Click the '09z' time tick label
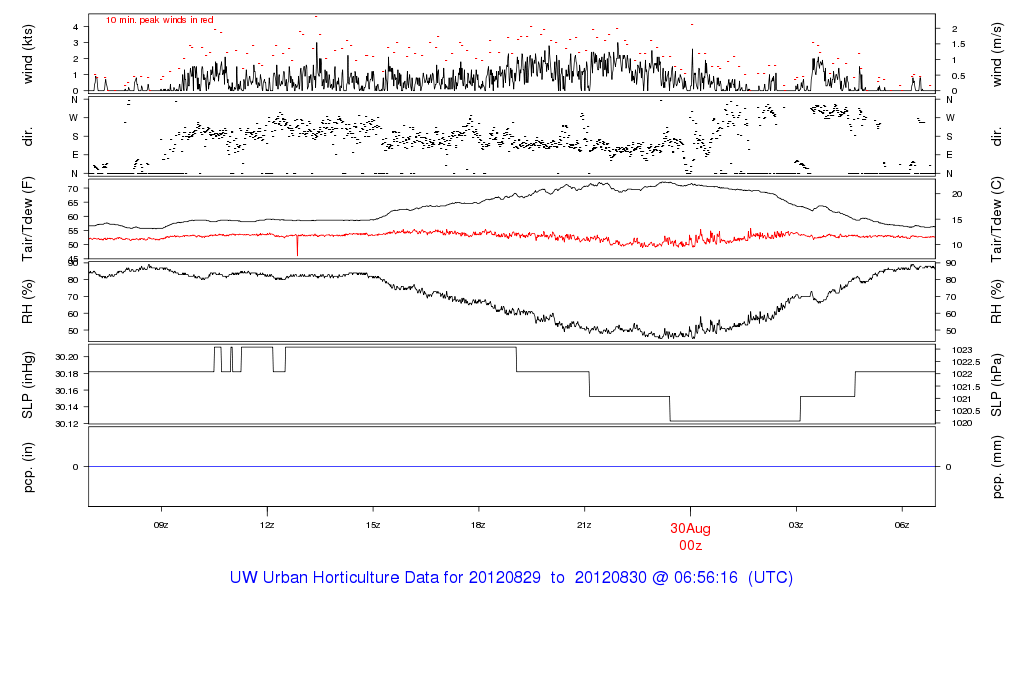Viewport: 1024px width, 700px height. 161,525
